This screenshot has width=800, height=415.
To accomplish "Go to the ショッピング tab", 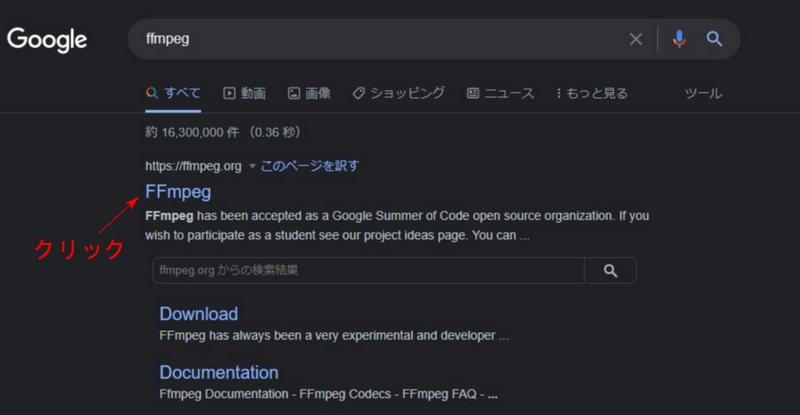I will (398, 93).
